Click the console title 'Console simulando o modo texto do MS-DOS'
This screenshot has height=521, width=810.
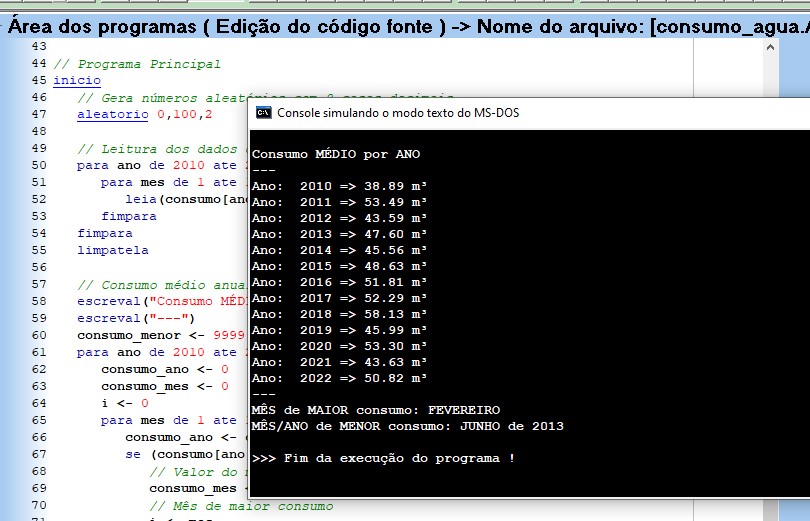pos(398,113)
